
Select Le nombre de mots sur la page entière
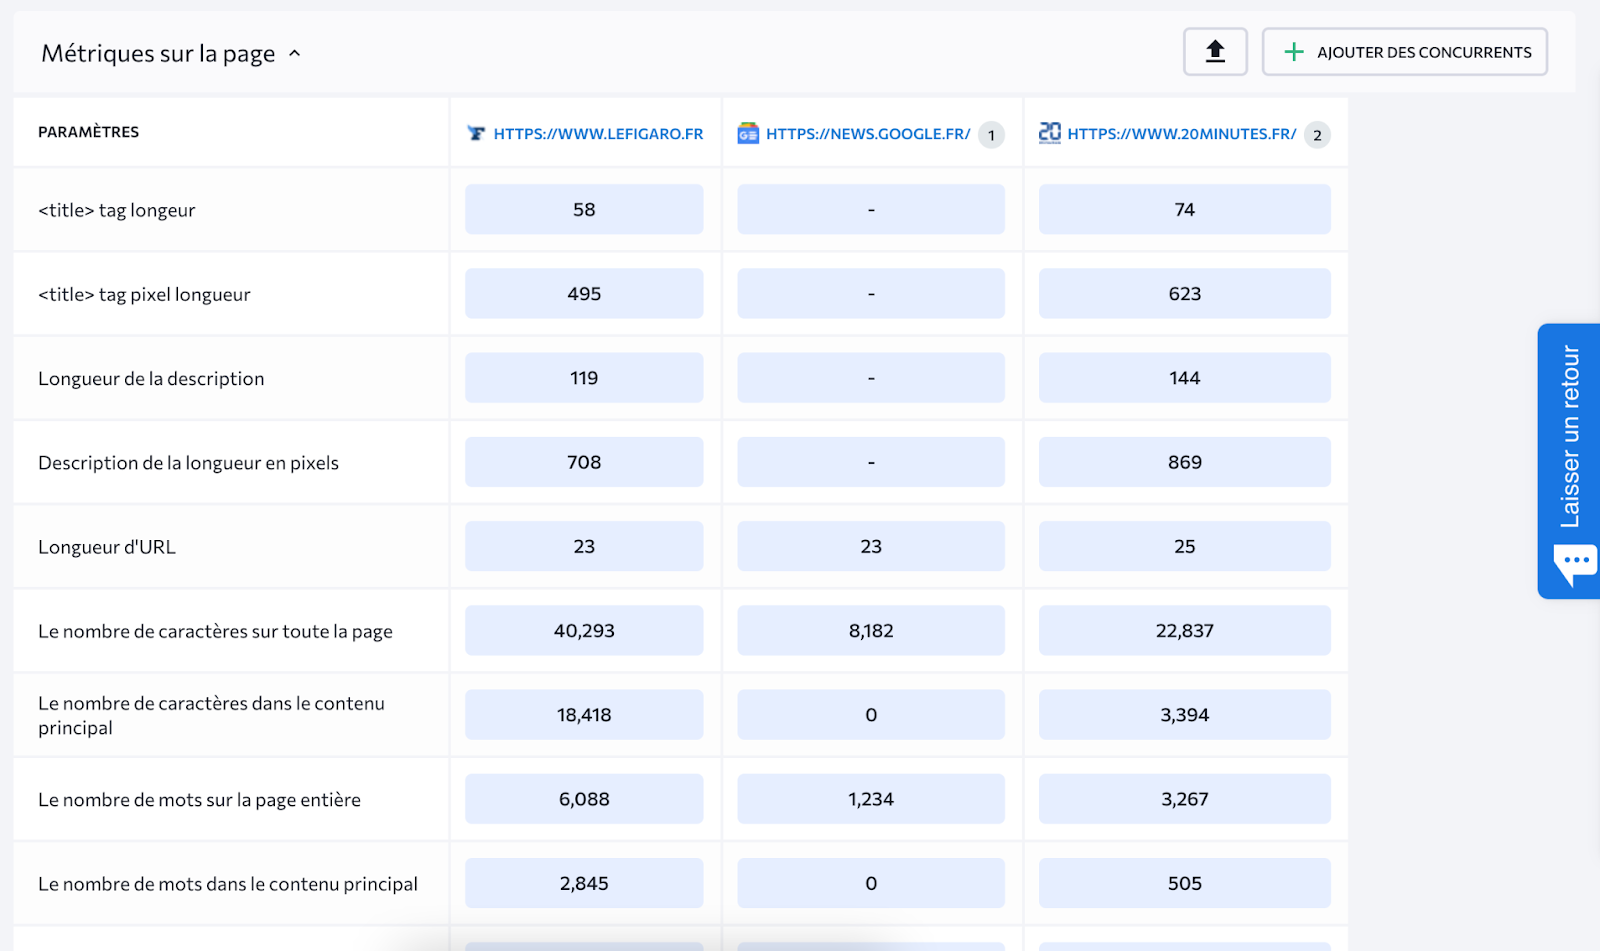point(199,800)
